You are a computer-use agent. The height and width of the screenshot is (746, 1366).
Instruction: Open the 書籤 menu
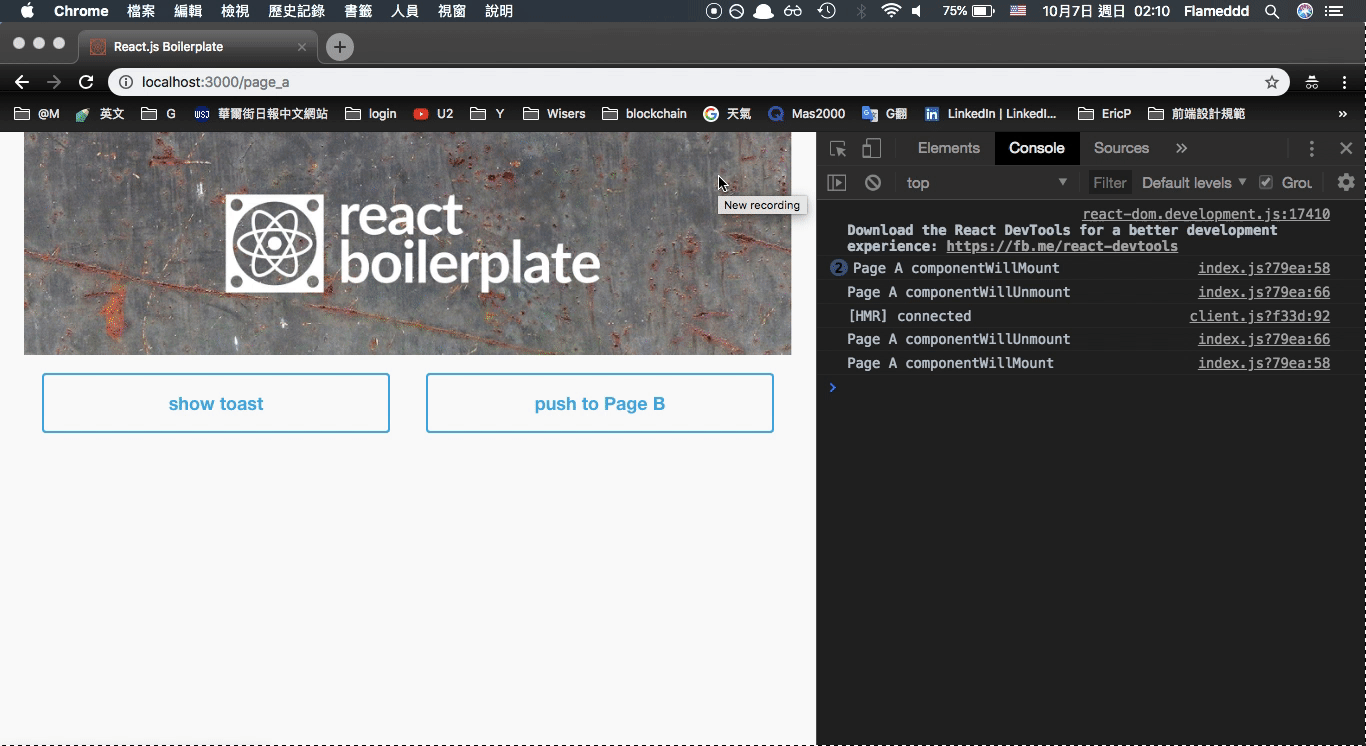[x=358, y=11]
